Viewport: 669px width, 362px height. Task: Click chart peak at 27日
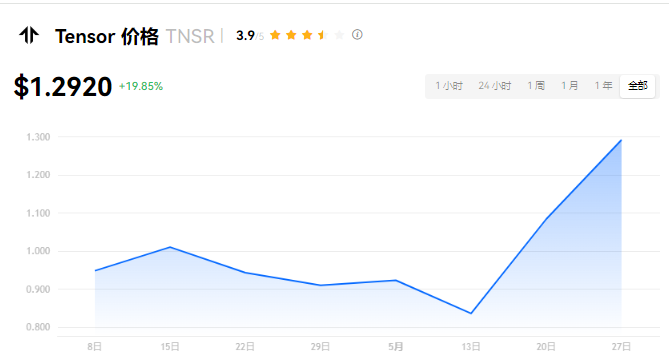coord(621,140)
